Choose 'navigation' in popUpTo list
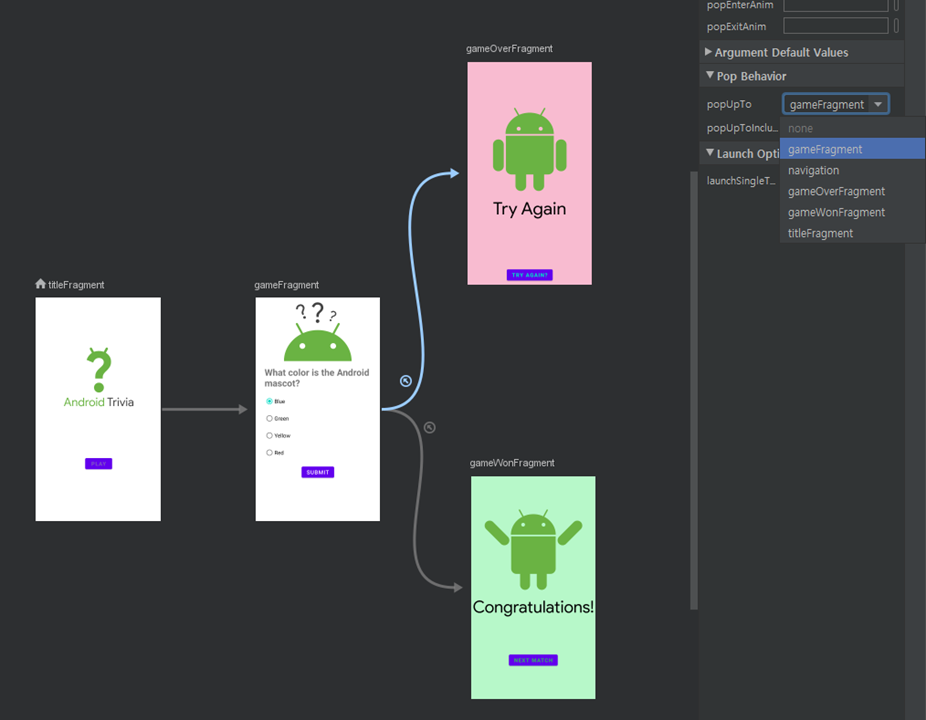 point(852,170)
